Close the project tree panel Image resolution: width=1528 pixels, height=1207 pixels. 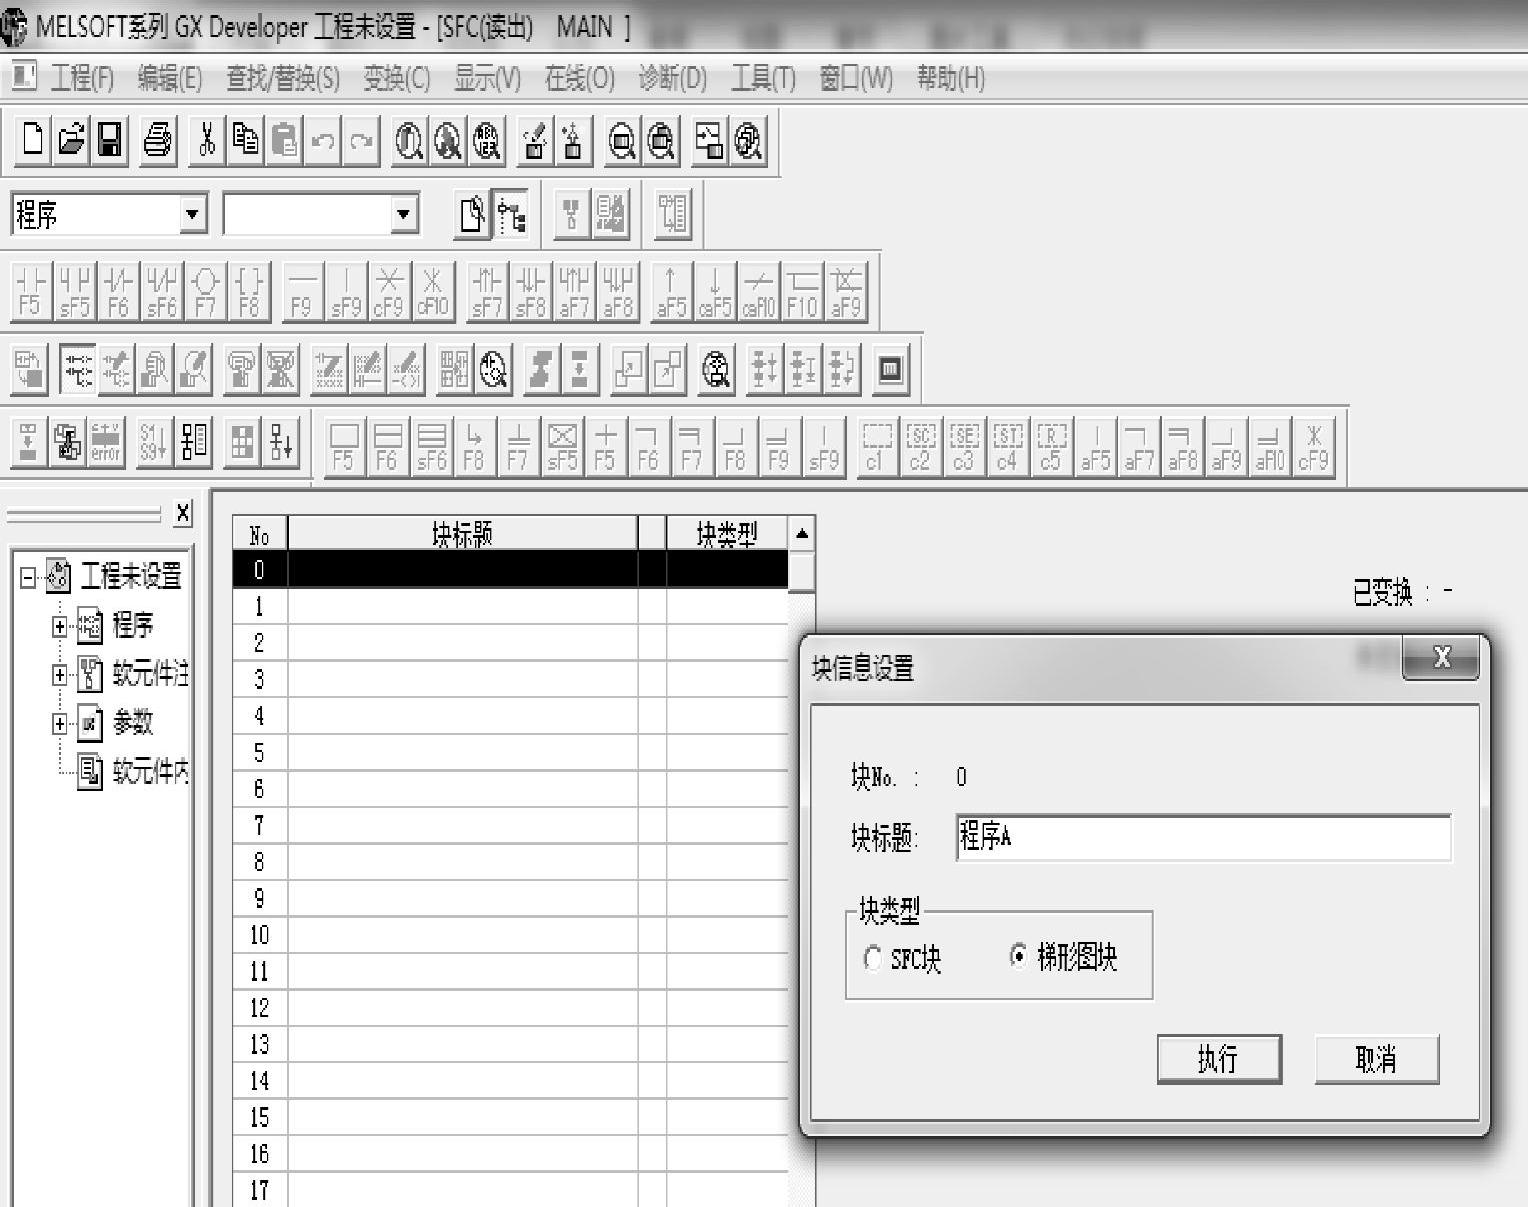click(182, 514)
